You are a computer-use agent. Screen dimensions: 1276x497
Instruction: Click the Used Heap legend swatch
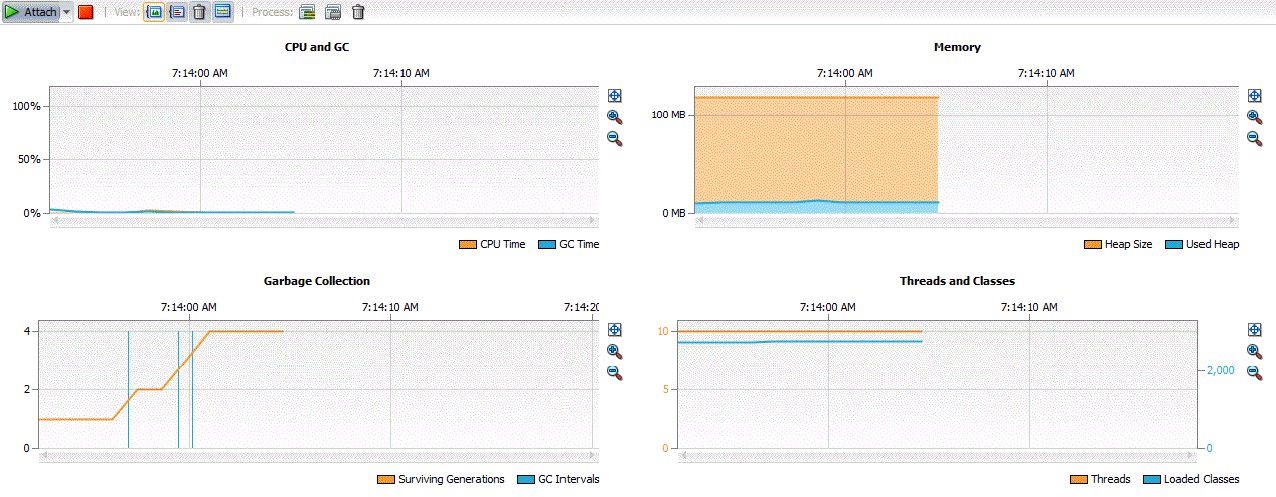[x=1173, y=244]
